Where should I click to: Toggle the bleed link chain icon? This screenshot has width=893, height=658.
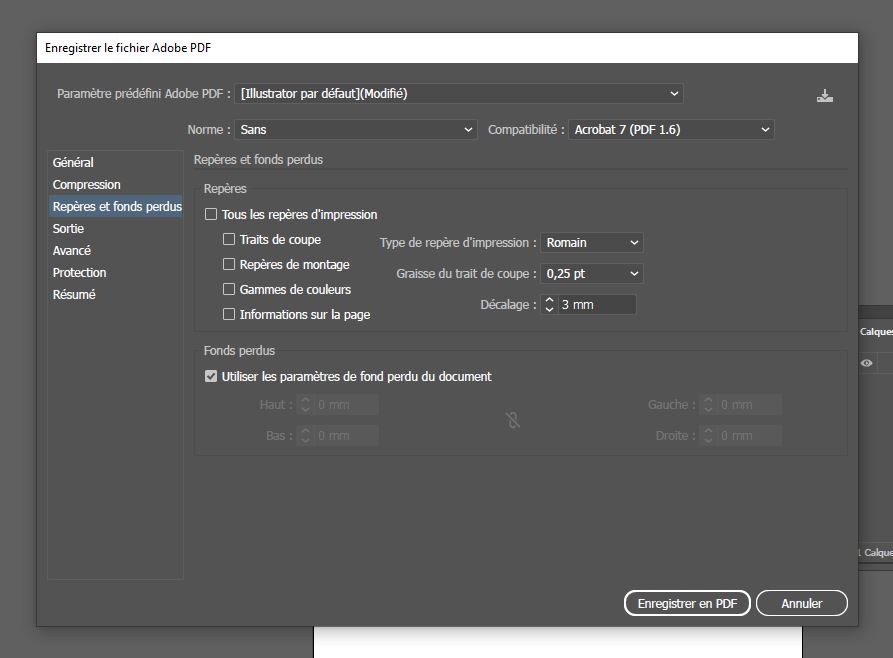click(x=513, y=420)
